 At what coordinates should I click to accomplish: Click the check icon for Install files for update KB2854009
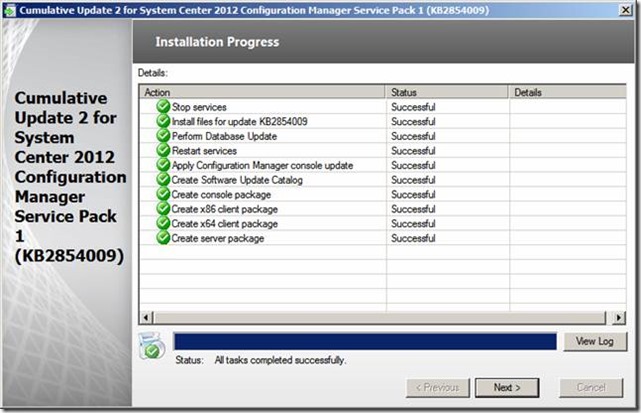163,121
